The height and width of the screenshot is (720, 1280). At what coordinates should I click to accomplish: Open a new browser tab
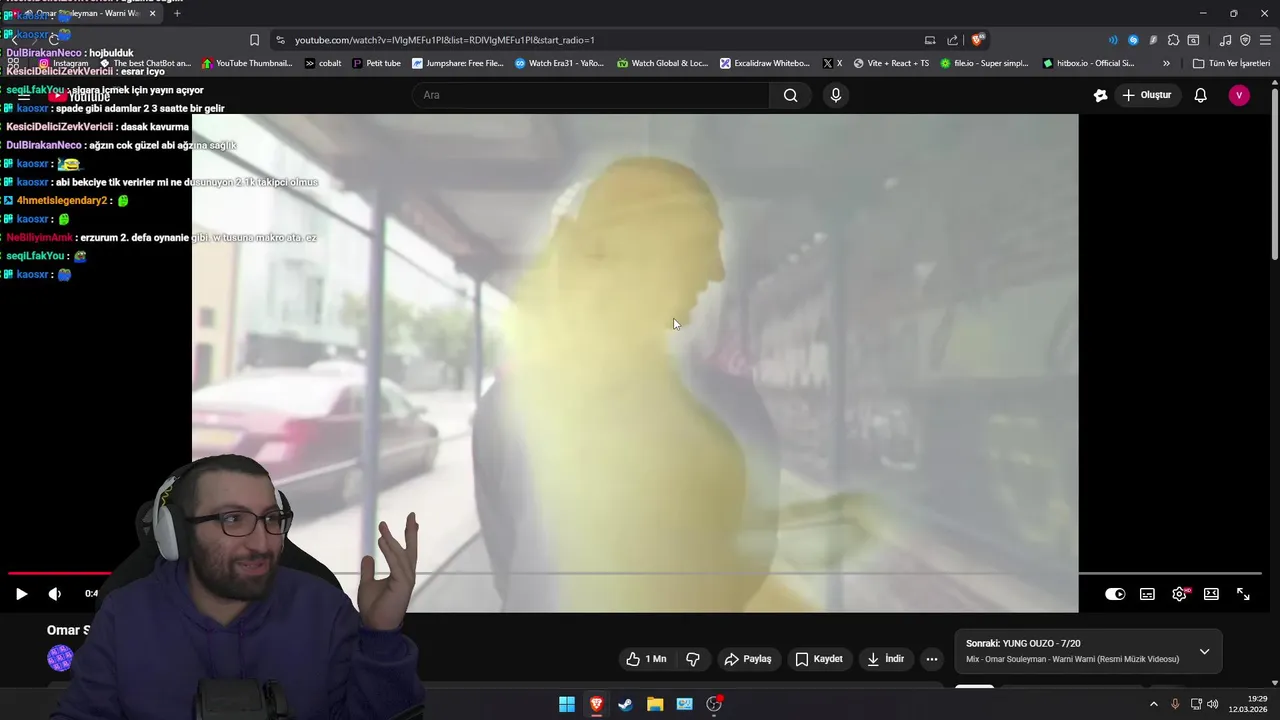(177, 13)
